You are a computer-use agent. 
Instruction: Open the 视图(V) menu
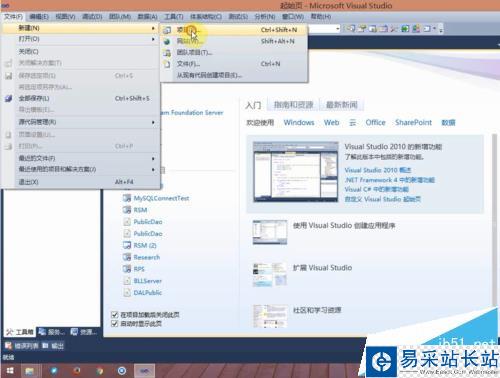[x=65, y=16]
